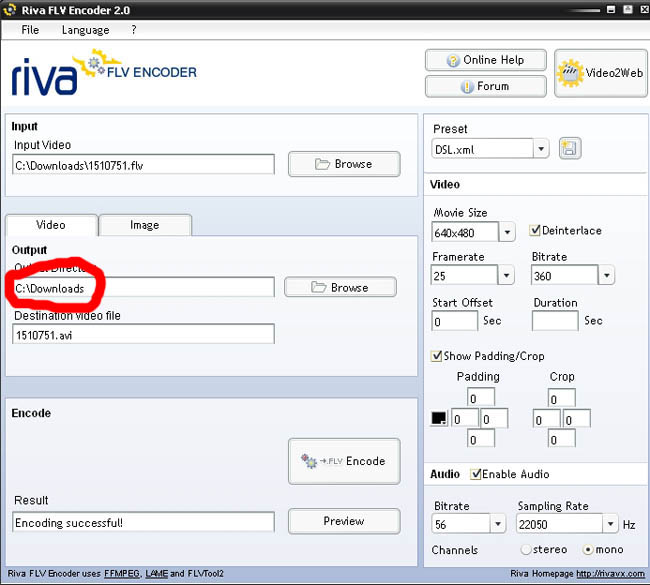The image size is (650, 585).
Task: Click the bottom Crop value field
Action: (562, 439)
